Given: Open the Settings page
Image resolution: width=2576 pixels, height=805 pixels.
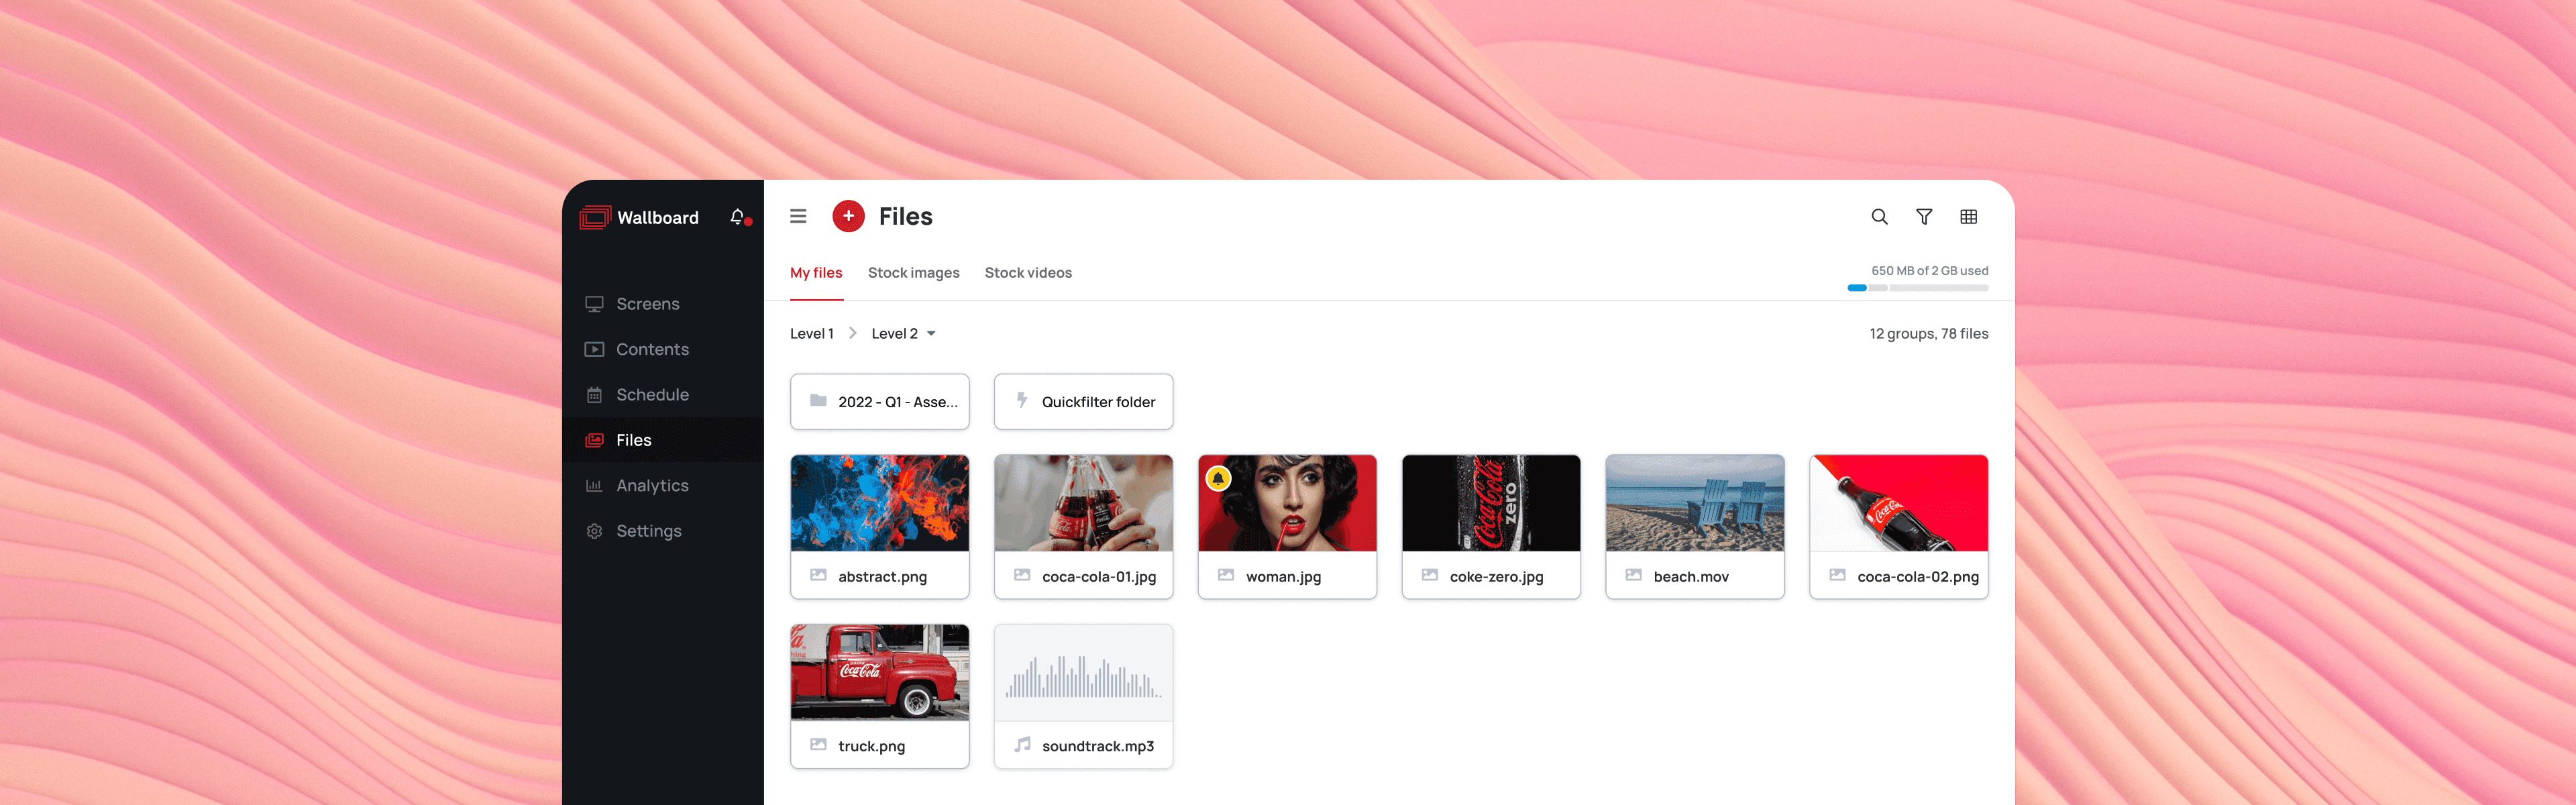Looking at the screenshot, I should (648, 531).
